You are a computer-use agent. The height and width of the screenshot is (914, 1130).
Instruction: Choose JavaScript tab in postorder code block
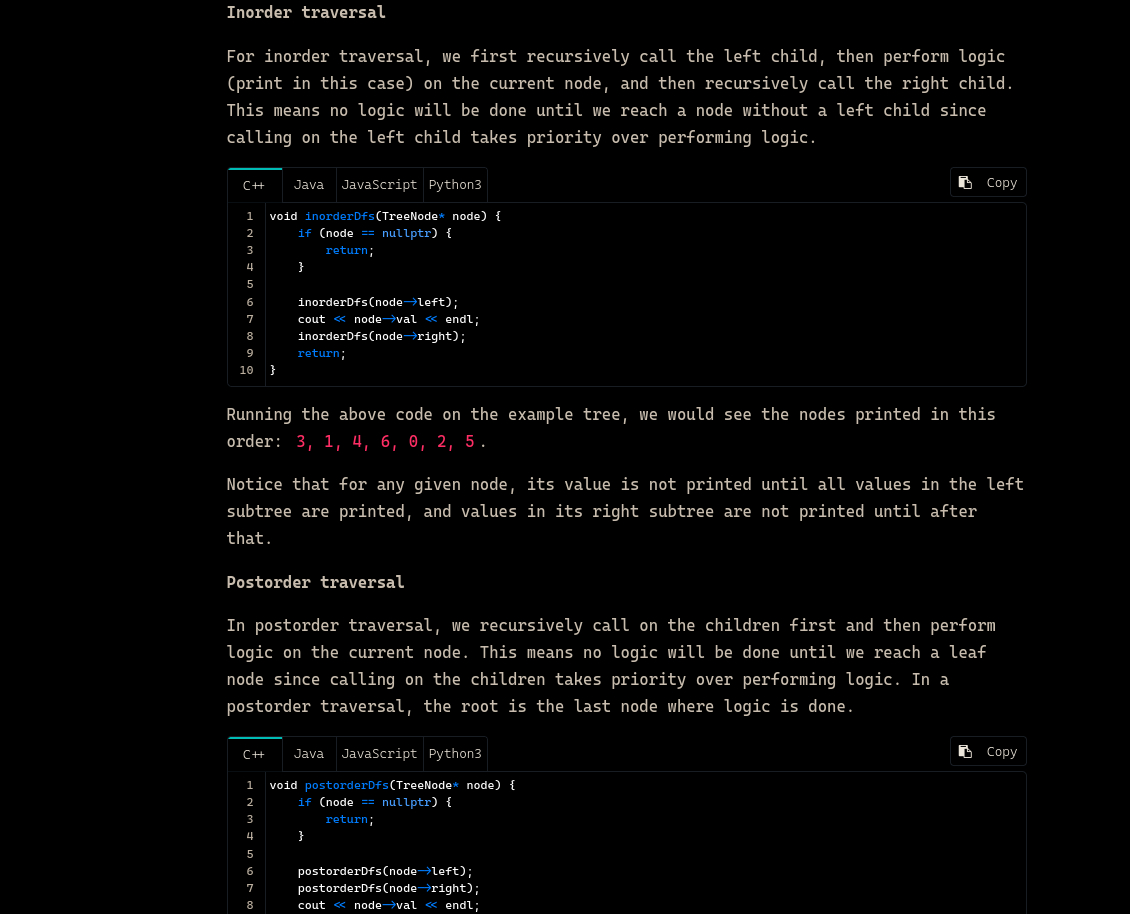click(x=379, y=754)
